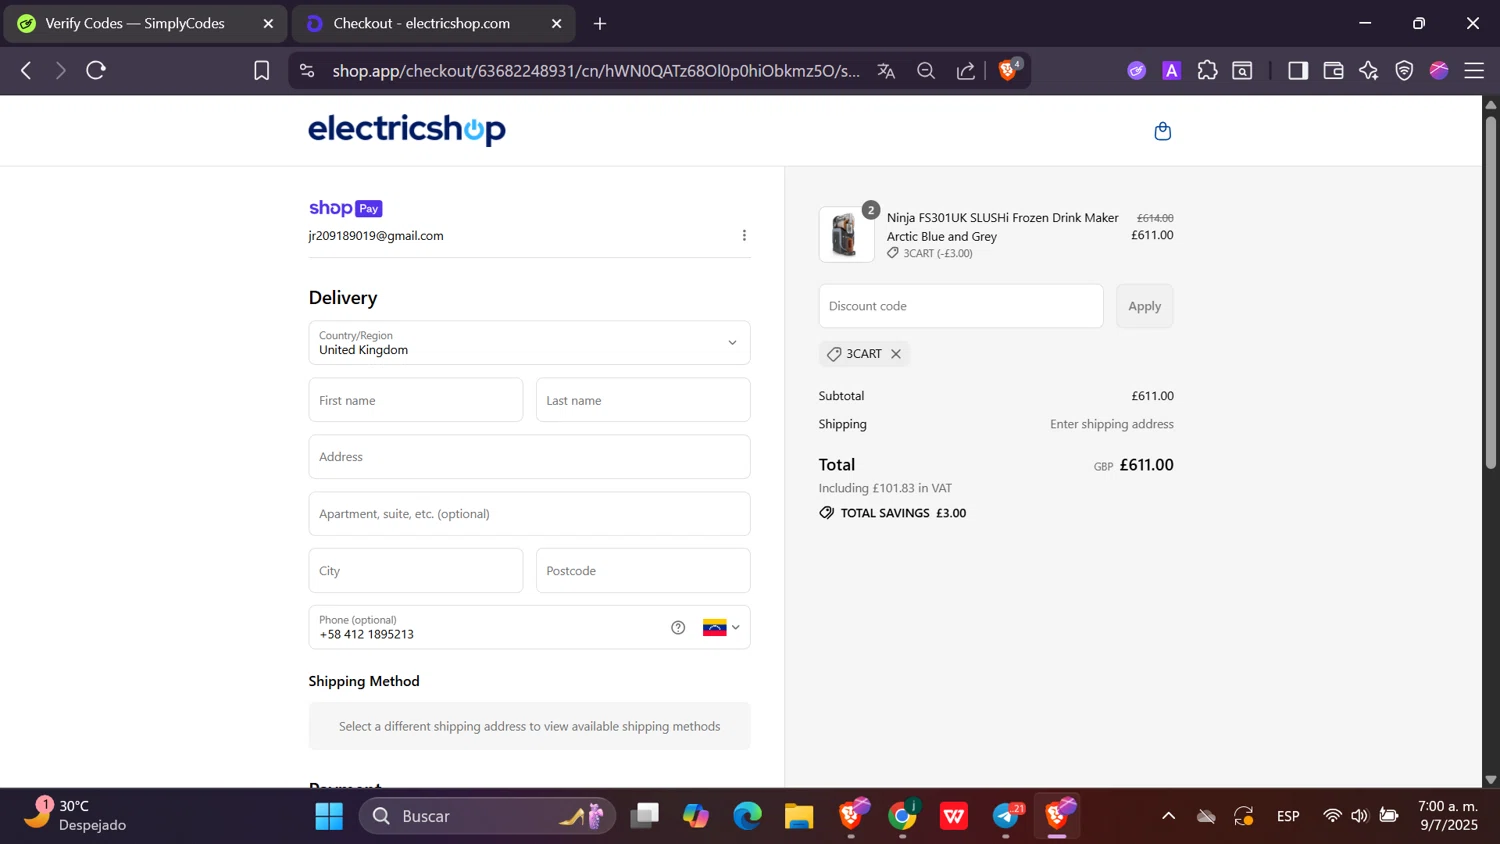
Task: Click the Windows taskbar search box
Action: pyautogui.click(x=487, y=816)
